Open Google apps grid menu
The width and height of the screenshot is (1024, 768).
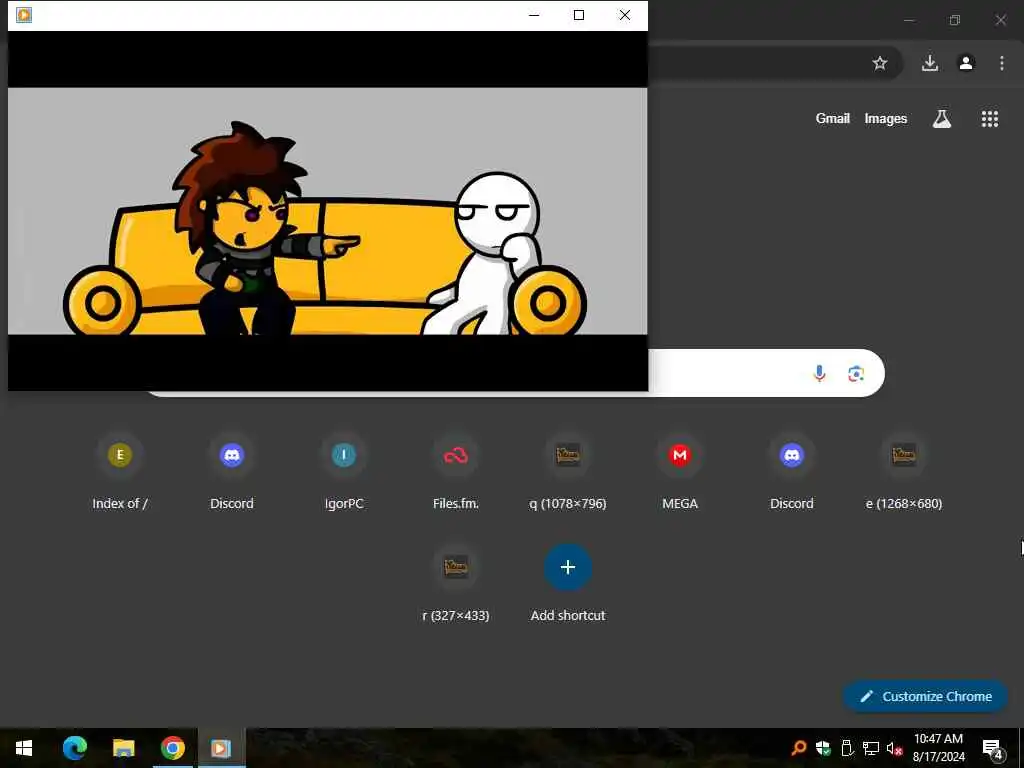[989, 119]
